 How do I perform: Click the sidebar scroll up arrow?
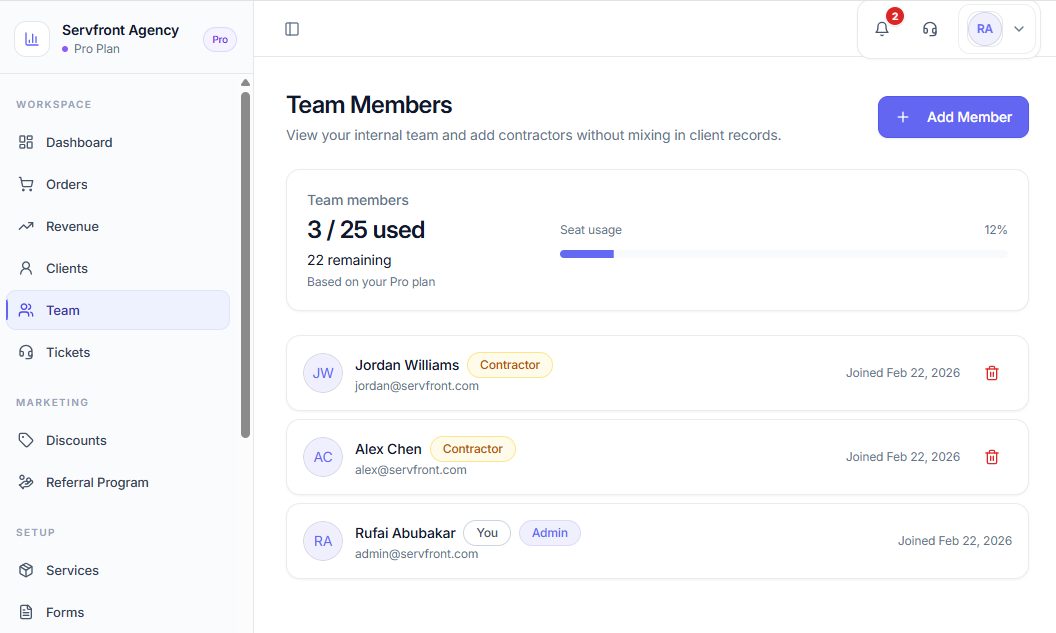pos(245,83)
